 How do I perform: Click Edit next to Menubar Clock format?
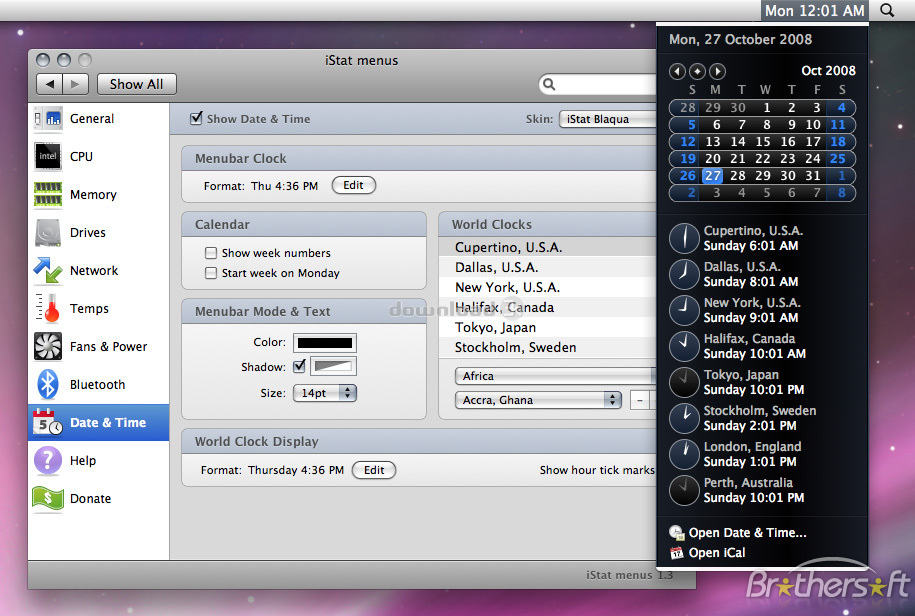[353, 185]
